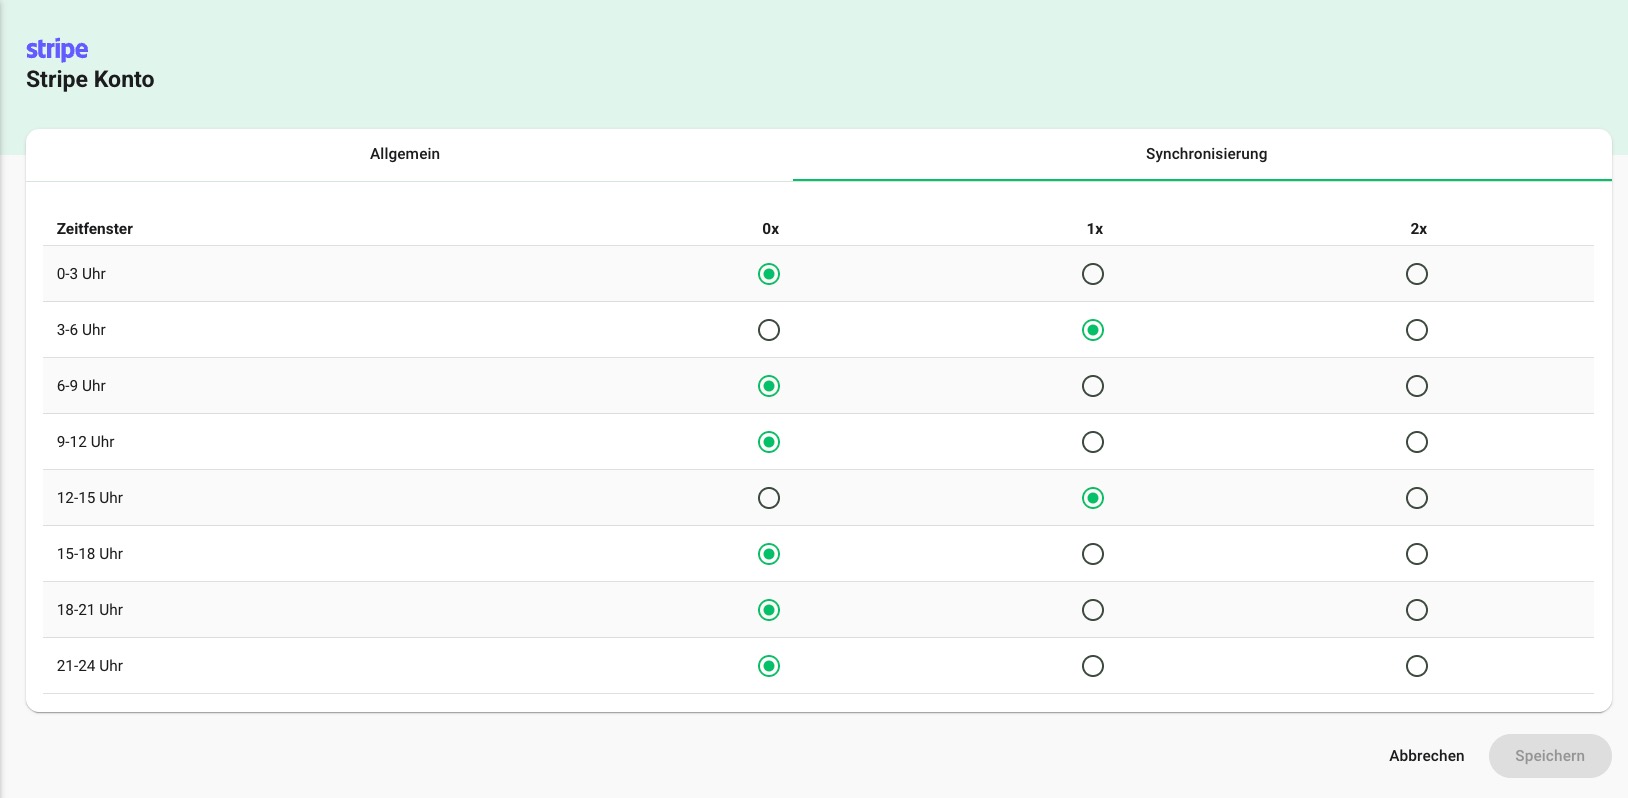Select 2x for 12-15 Uhr

pyautogui.click(x=1417, y=498)
